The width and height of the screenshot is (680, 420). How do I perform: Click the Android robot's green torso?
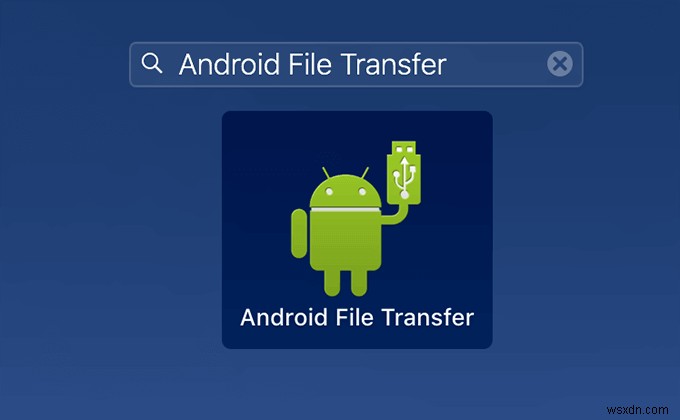345,241
